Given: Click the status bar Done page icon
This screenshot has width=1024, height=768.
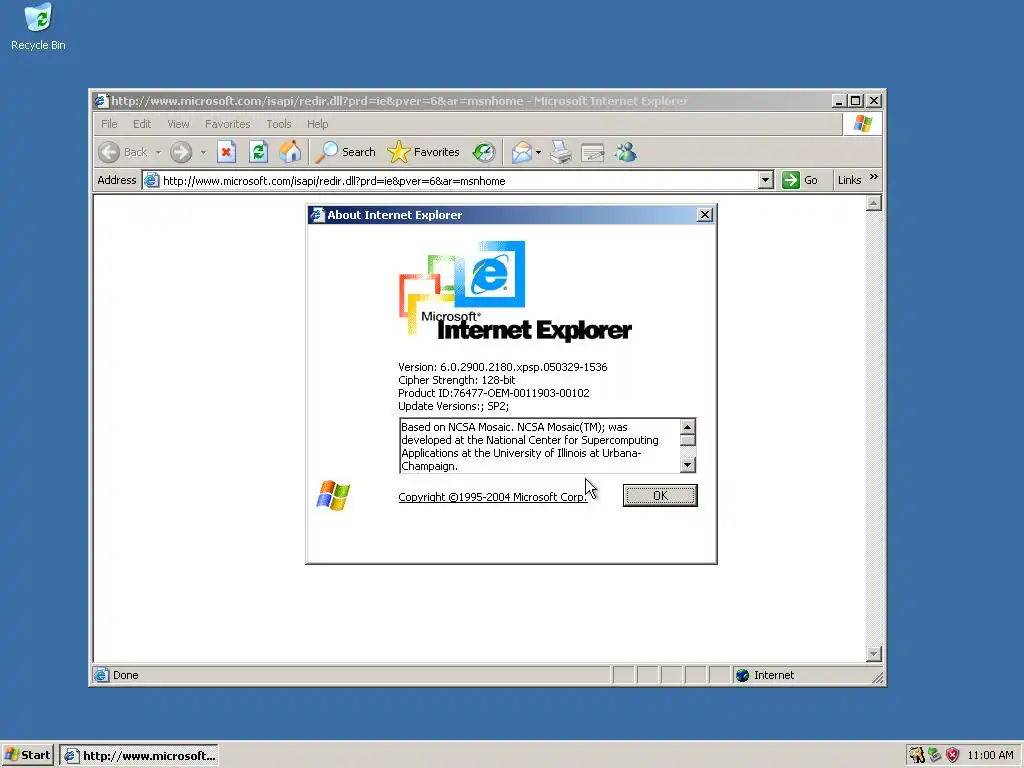Looking at the screenshot, I should (x=101, y=675).
